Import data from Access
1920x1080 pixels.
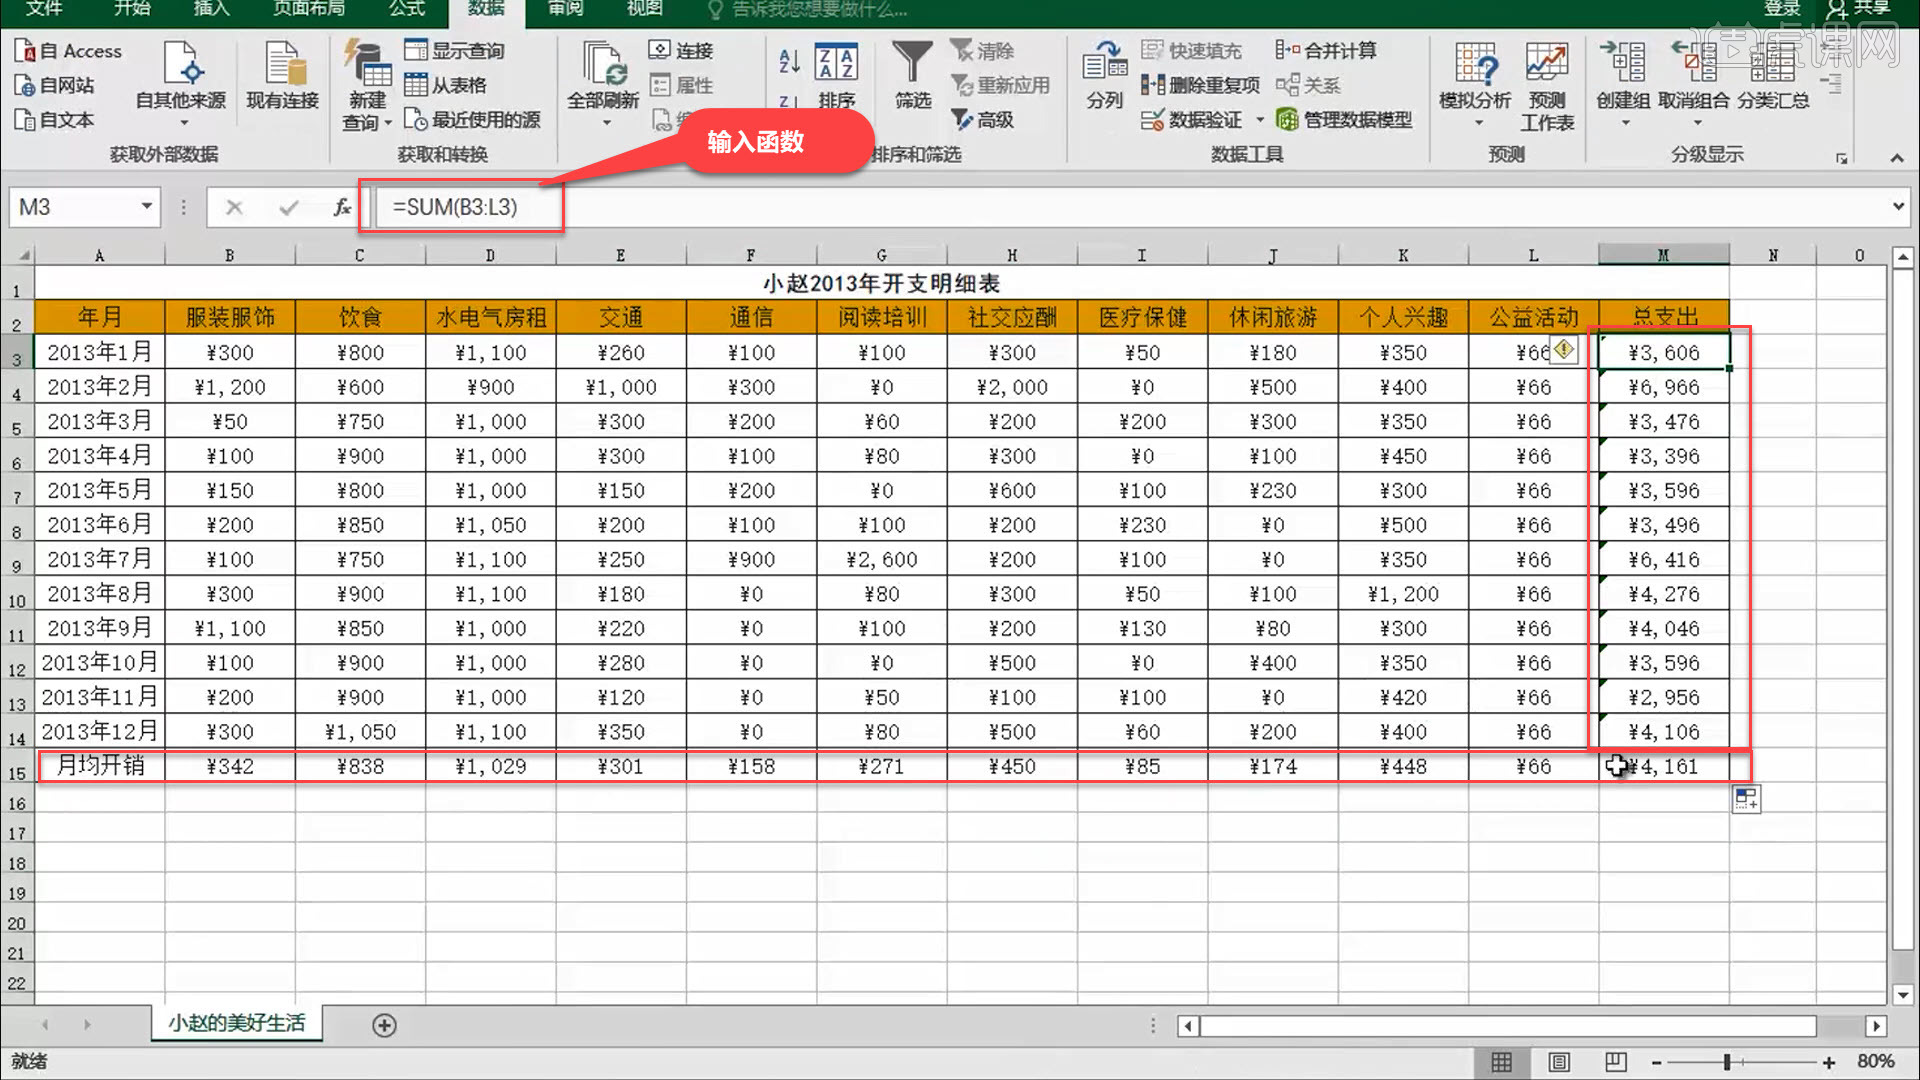[x=68, y=51]
